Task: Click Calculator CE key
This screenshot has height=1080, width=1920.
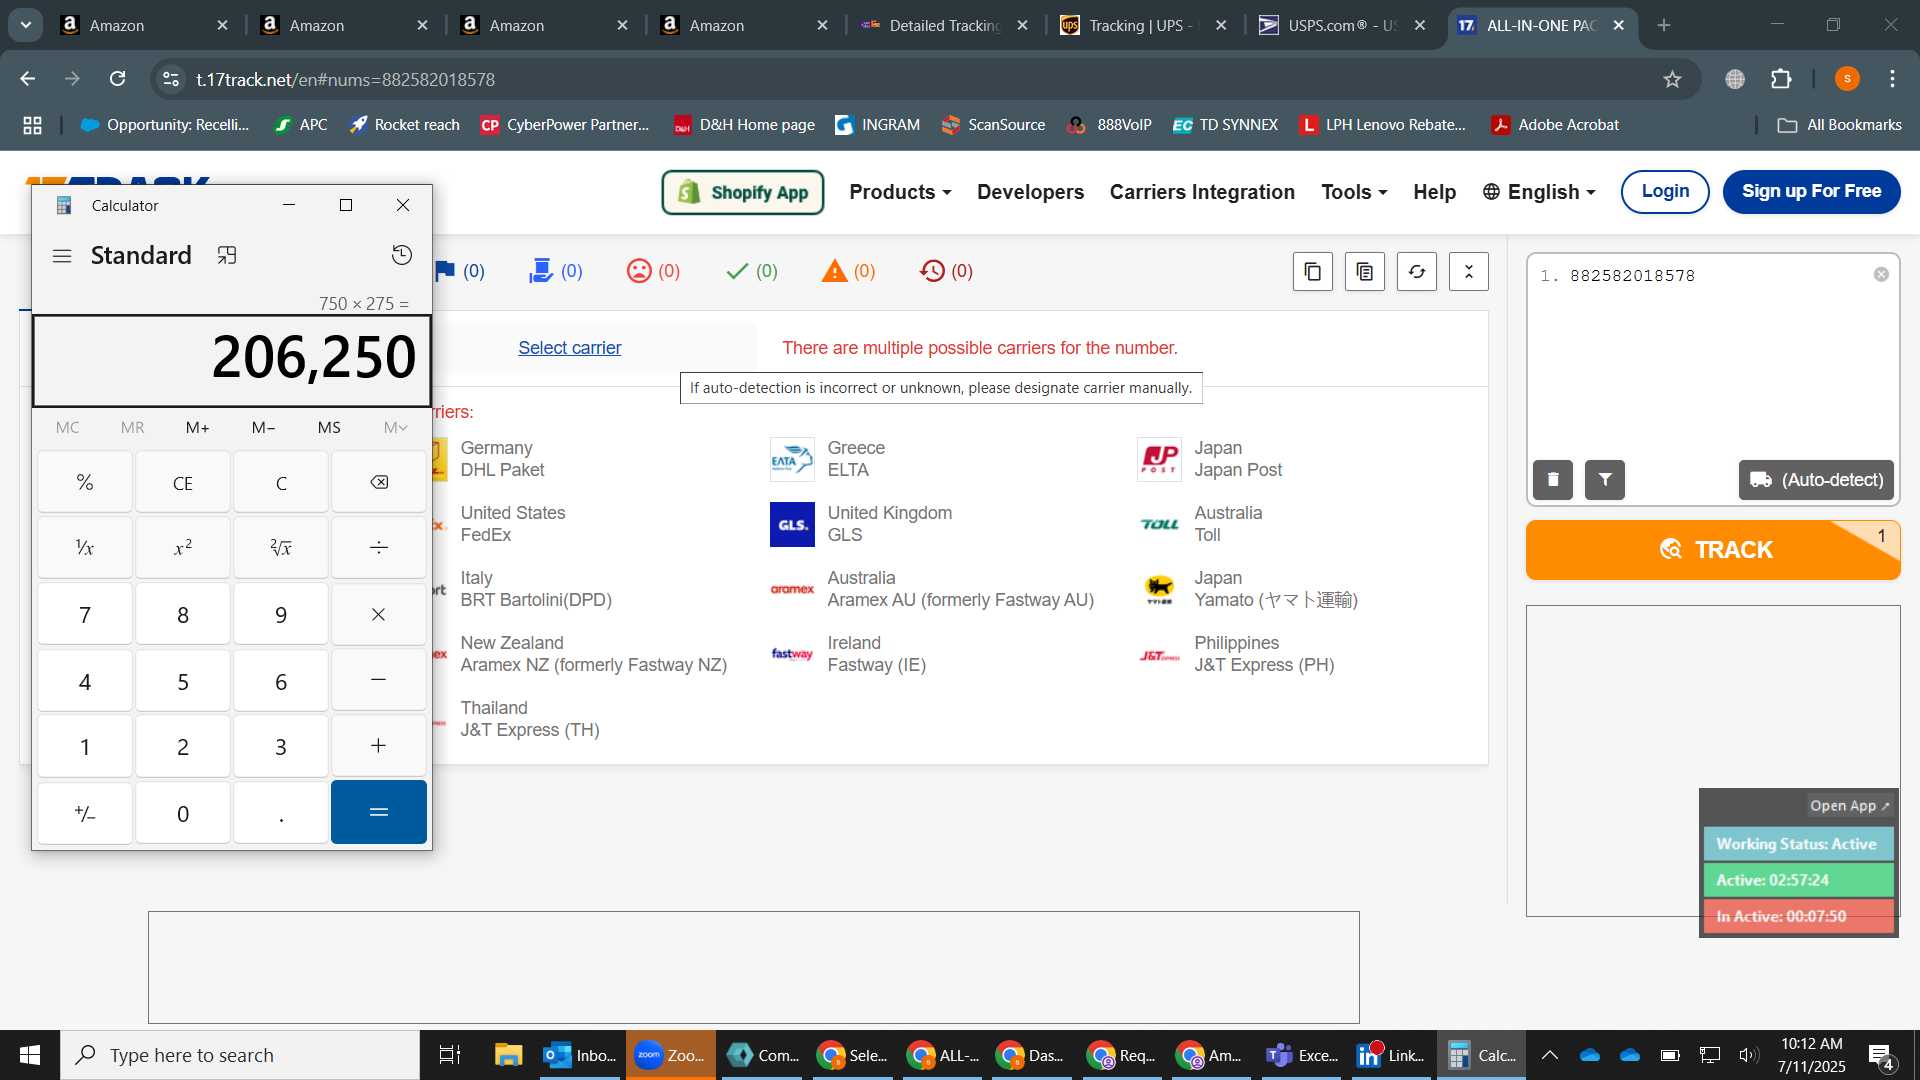Action: pyautogui.click(x=183, y=483)
